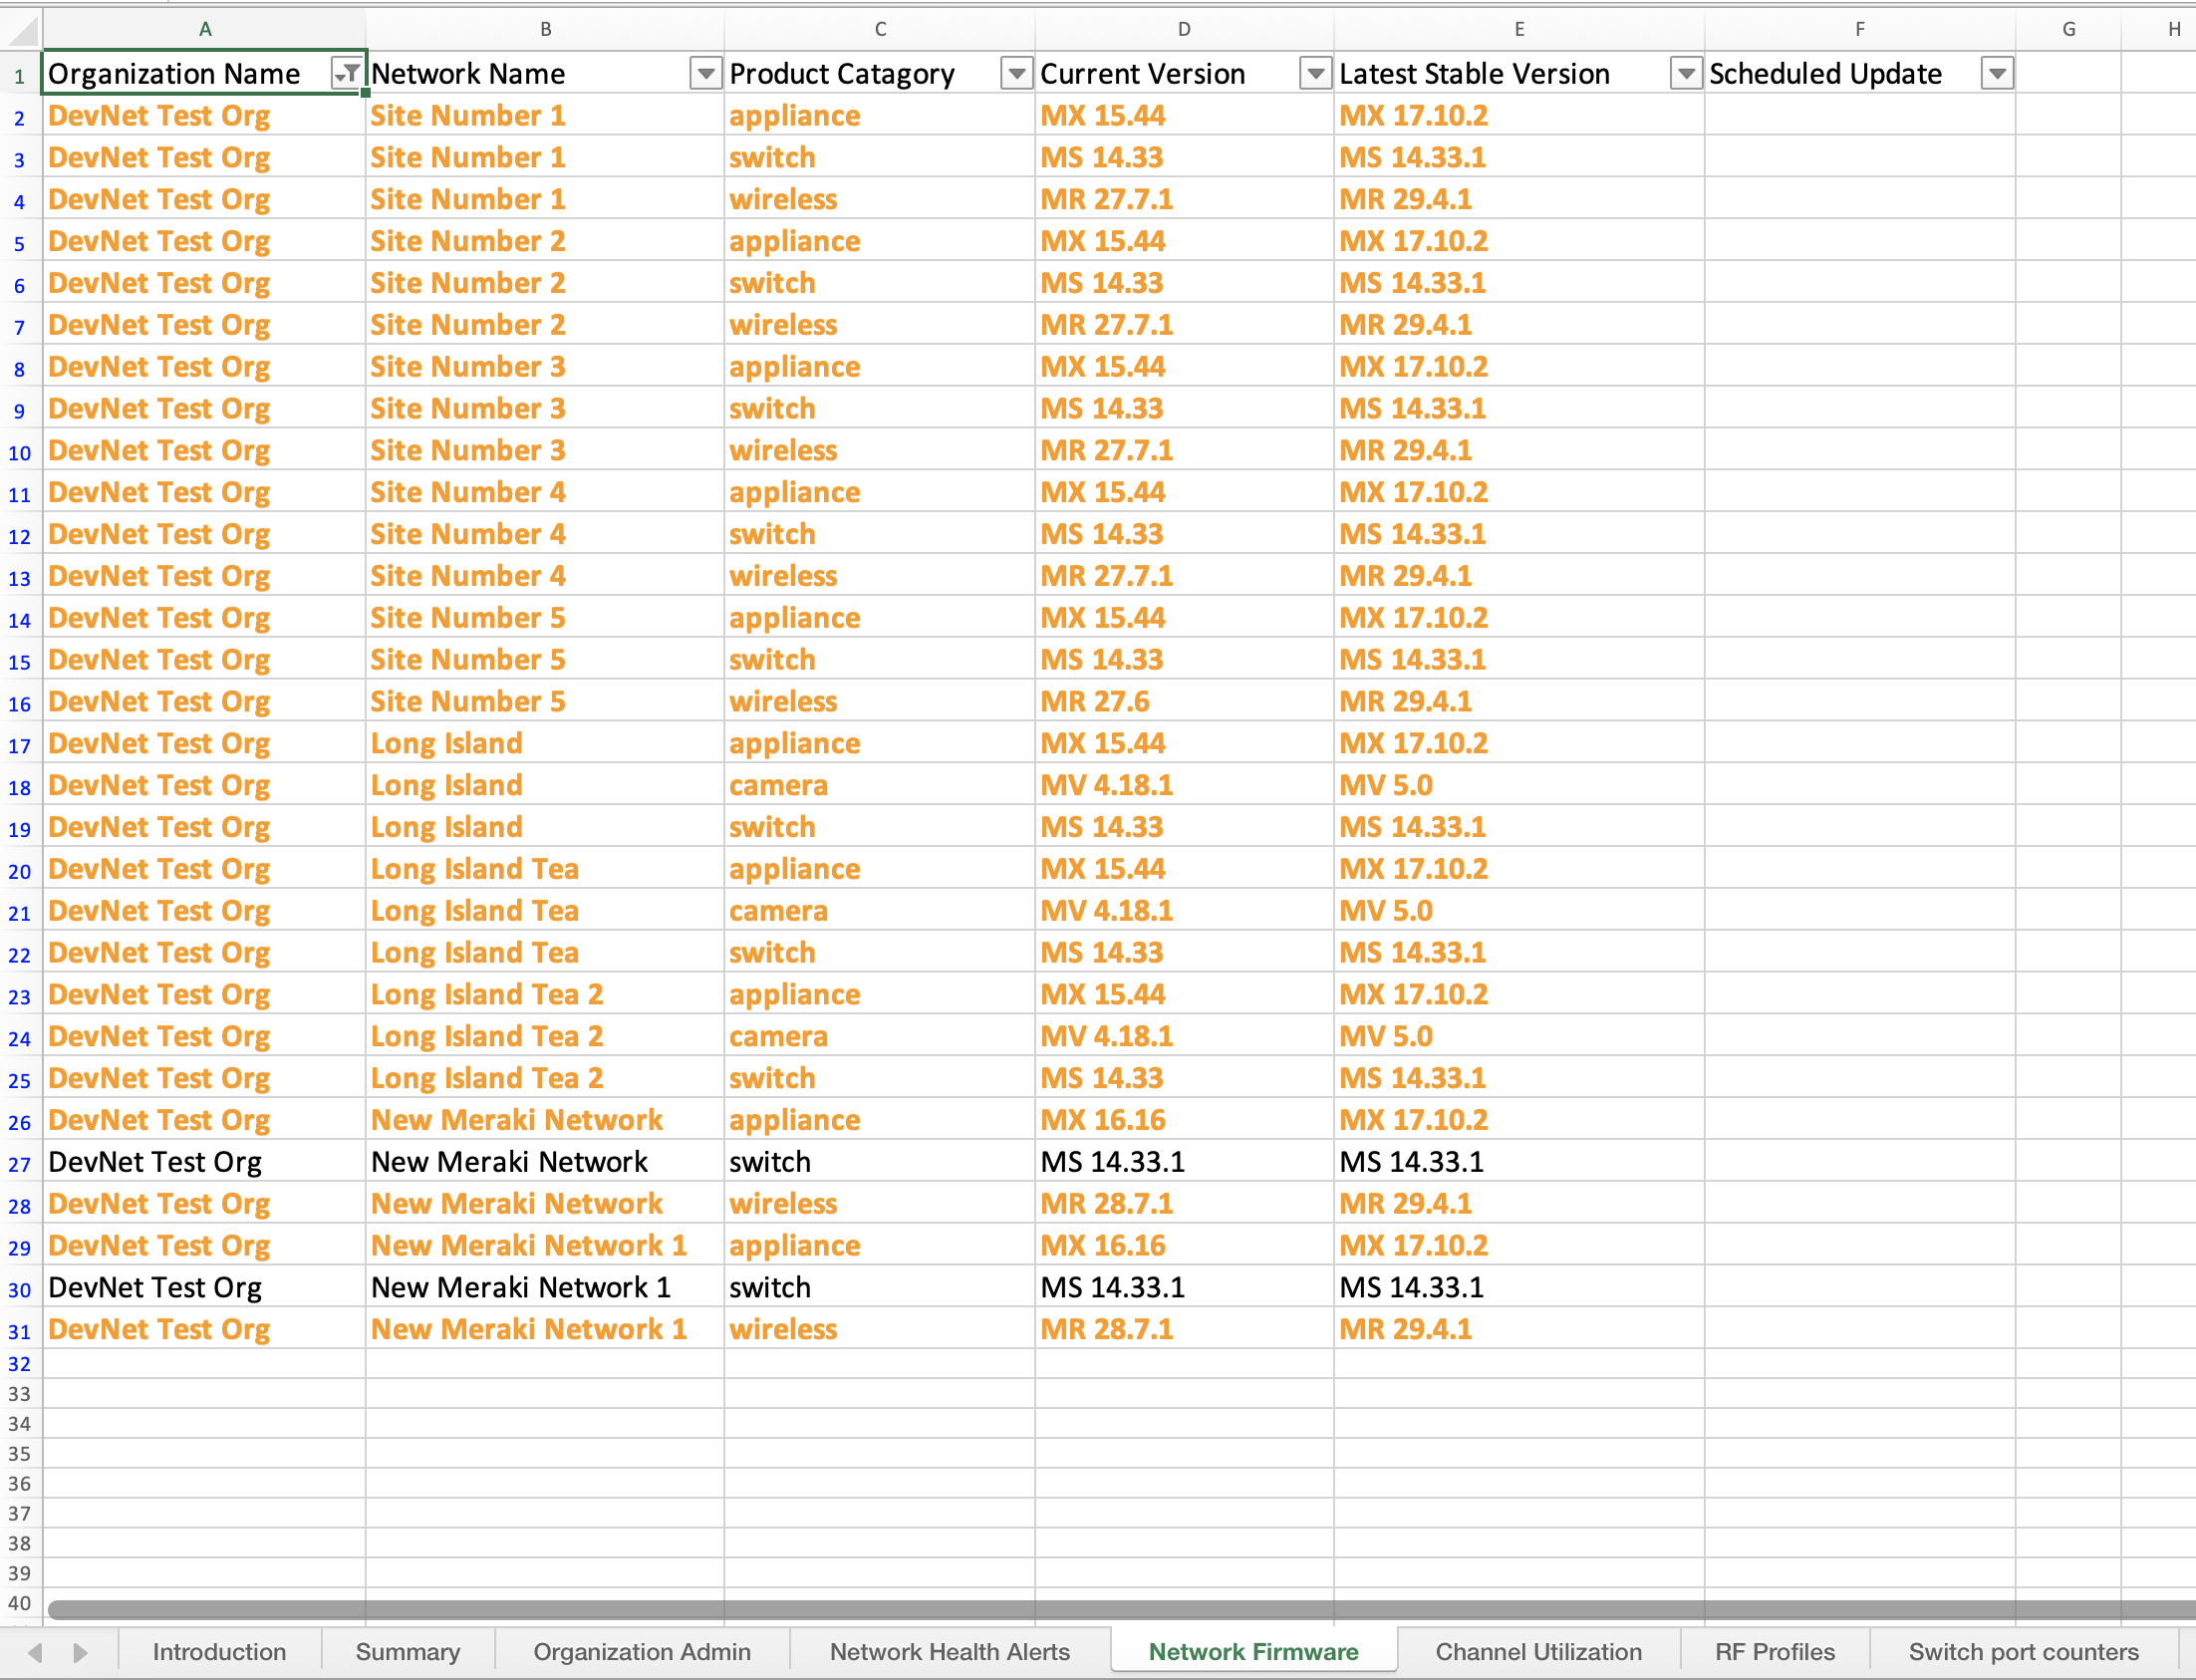The image size is (2196, 1680).
Task: Go to the Channel Utilization sheet
Action: click(1538, 1652)
